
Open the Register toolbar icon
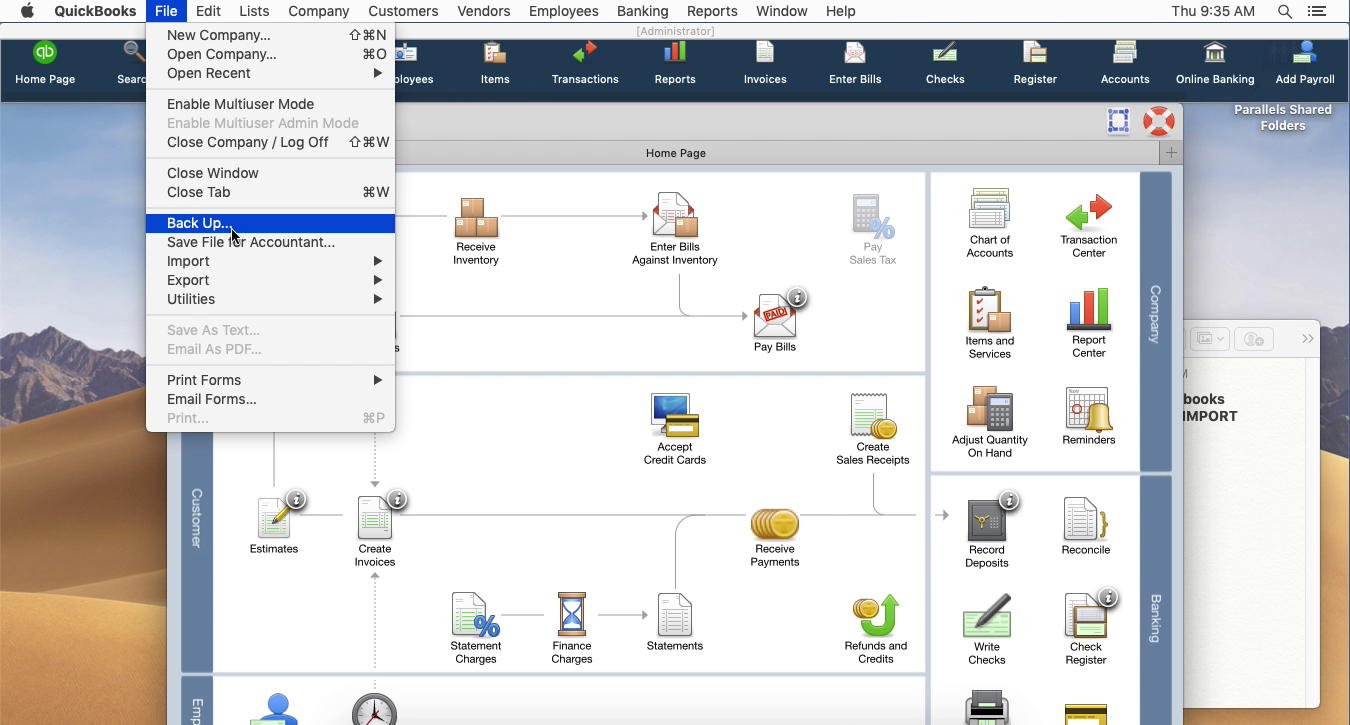pos(1035,62)
